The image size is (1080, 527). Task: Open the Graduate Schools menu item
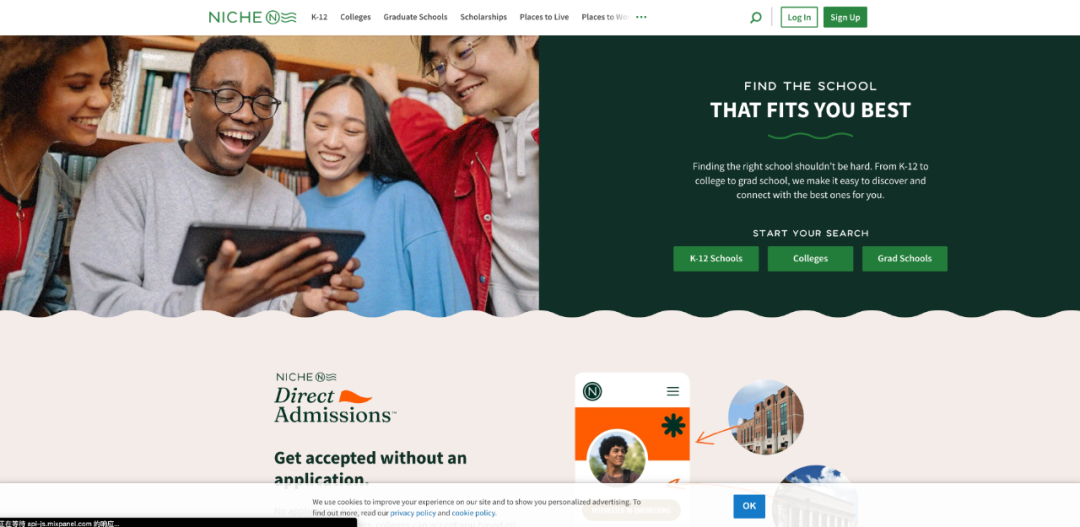(x=415, y=17)
